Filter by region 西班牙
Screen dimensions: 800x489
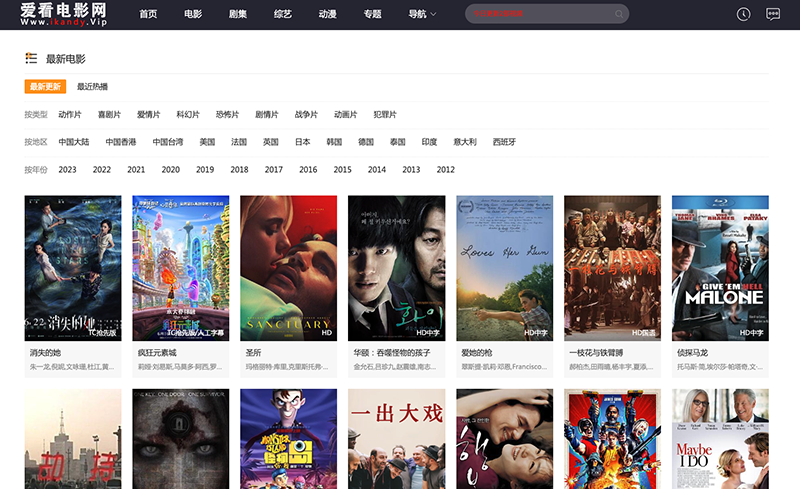pyautogui.click(x=504, y=142)
